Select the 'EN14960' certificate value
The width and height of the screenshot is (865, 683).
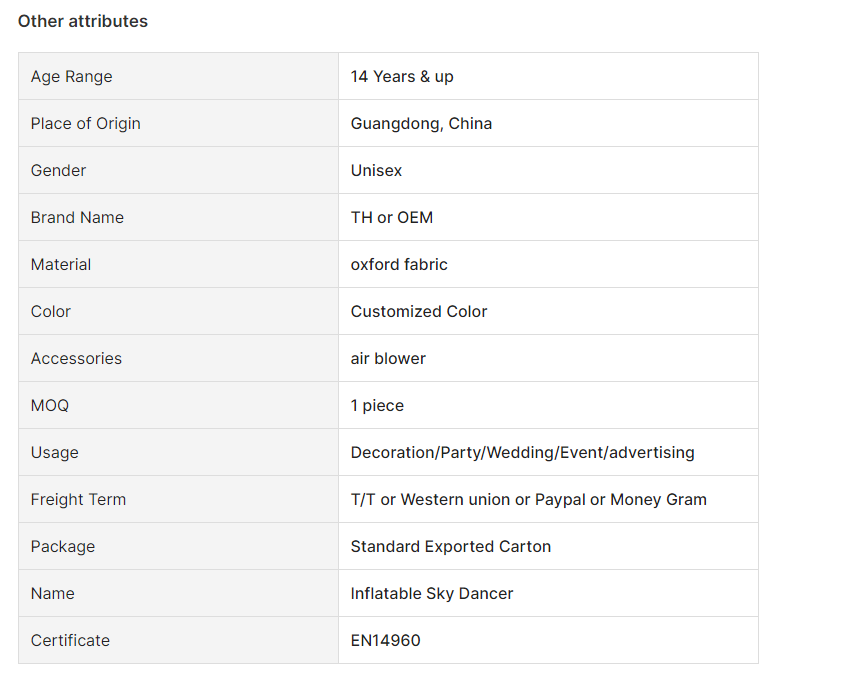coord(386,640)
